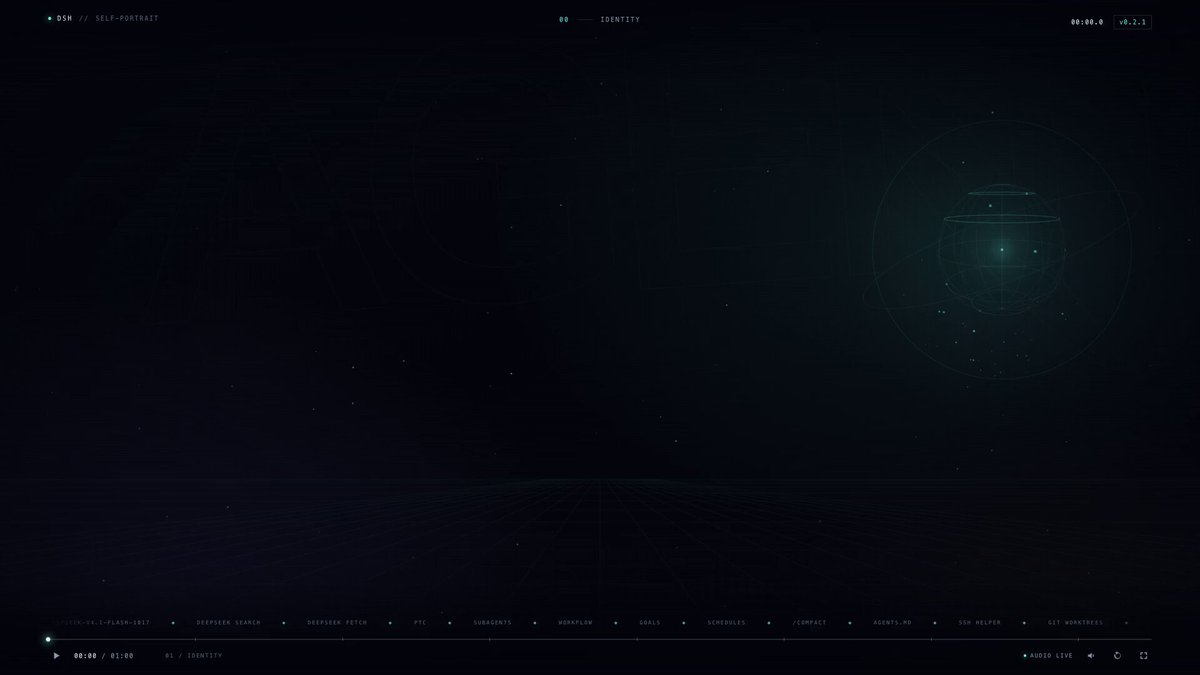Viewport: 1200px width, 675px height.
Task: Click the DEEPSEEK FETCH ticker label
Action: (337, 623)
